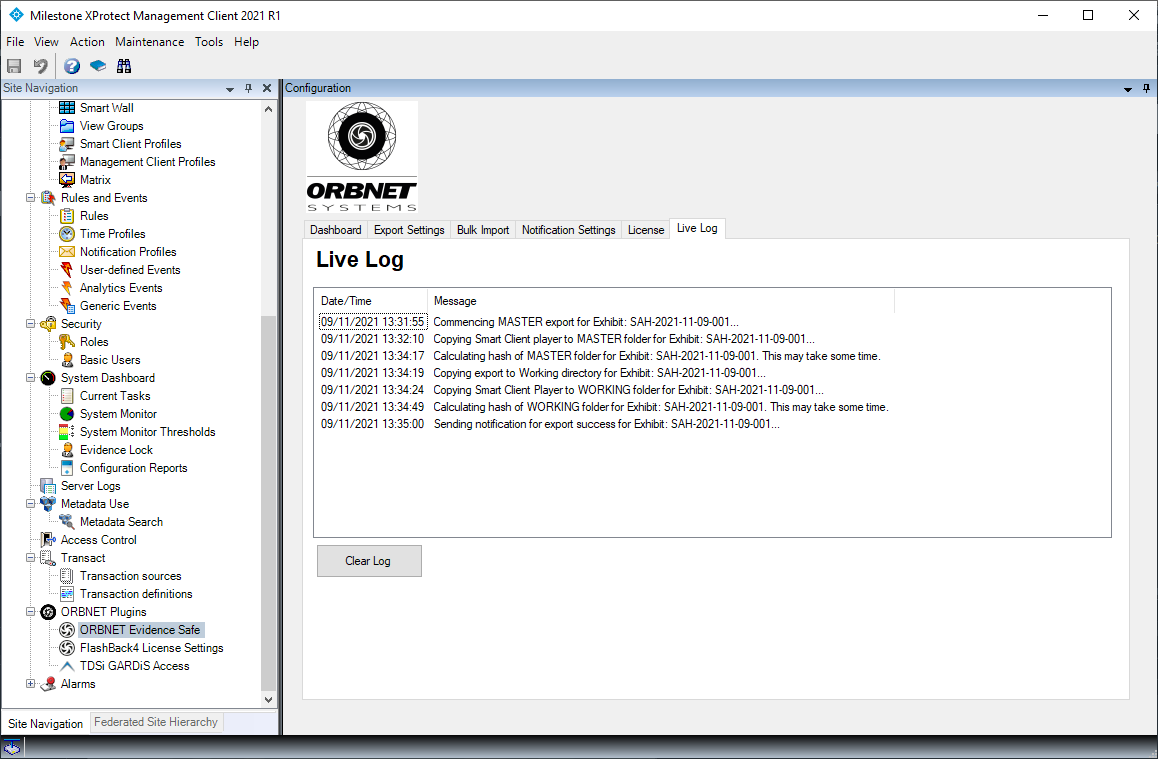Click the Smart Client Profiles icon
The image size is (1158, 759).
click(67, 144)
